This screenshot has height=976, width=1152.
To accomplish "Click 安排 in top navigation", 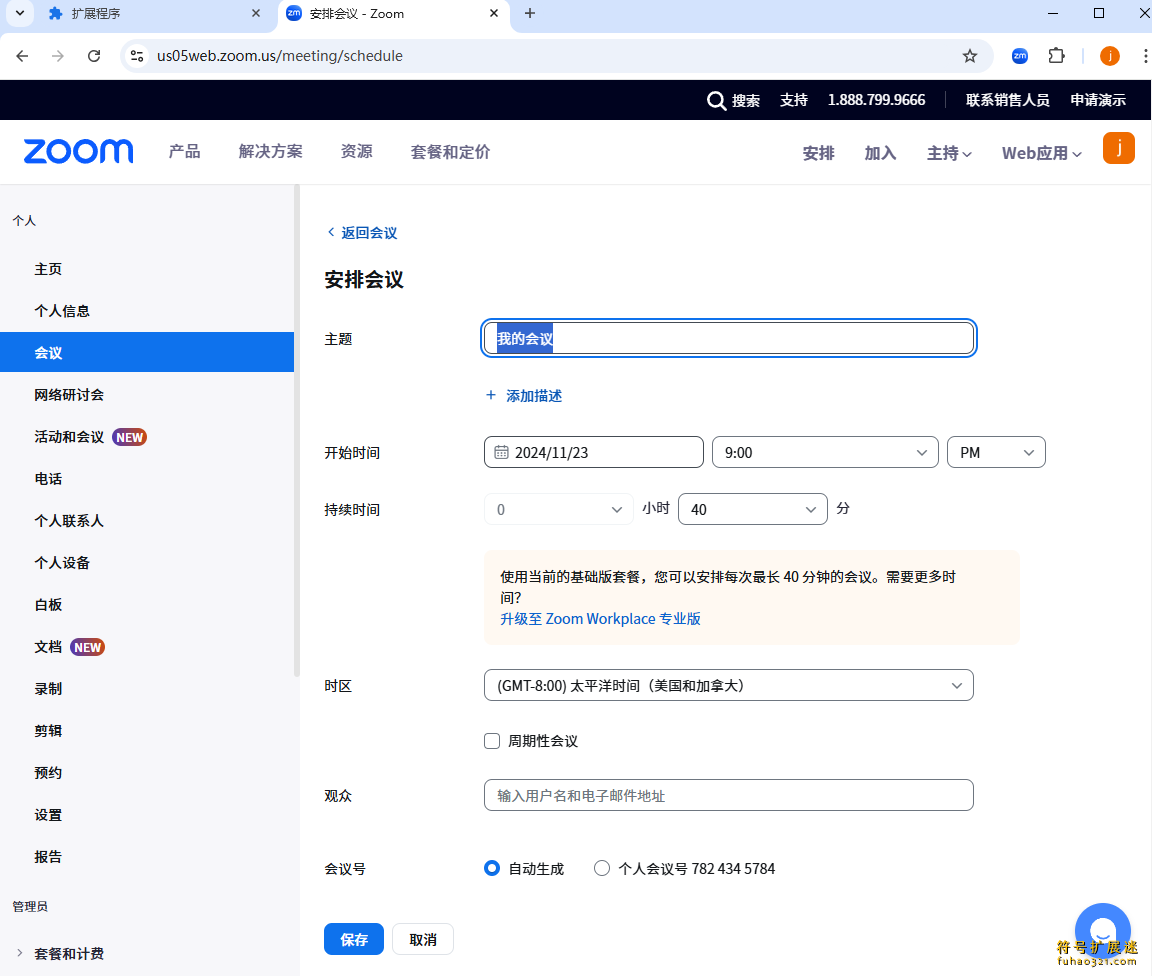I will tap(818, 153).
